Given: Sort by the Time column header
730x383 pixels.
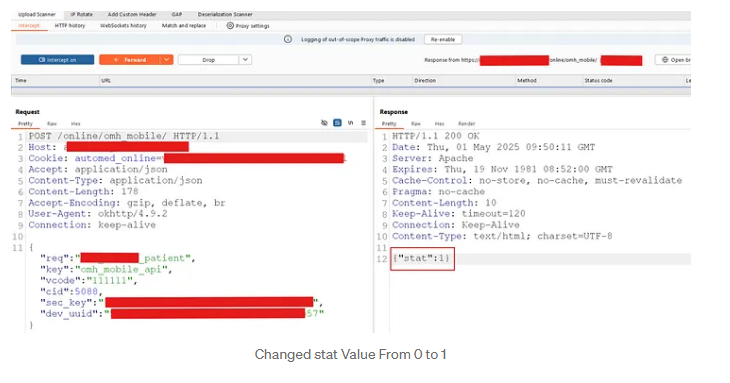Looking at the screenshot, I should (21, 81).
